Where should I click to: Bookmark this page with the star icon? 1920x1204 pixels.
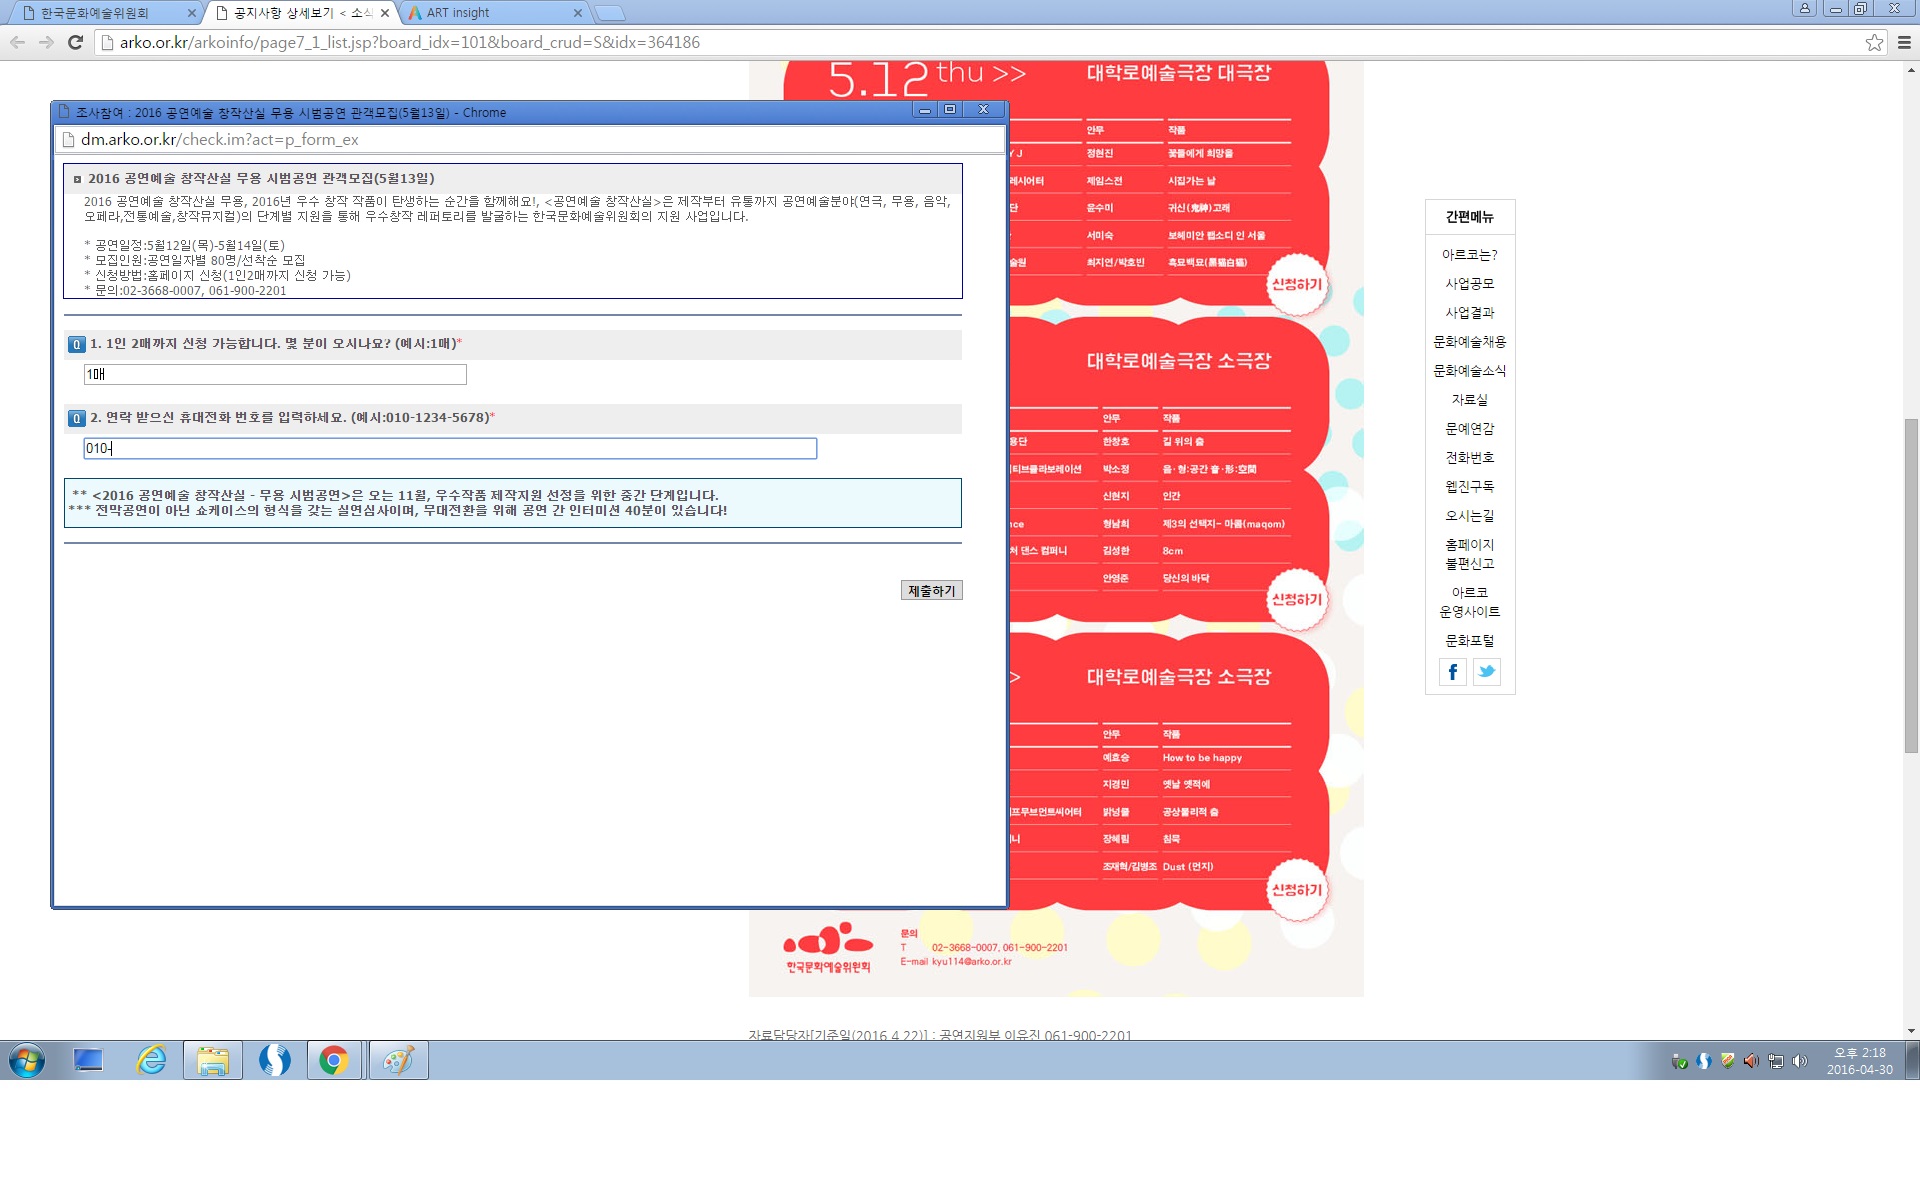(x=1874, y=42)
